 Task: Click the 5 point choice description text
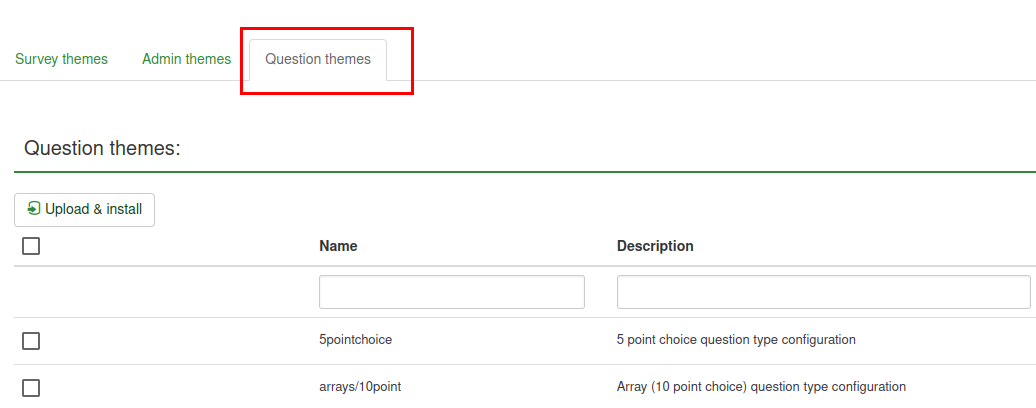point(736,340)
